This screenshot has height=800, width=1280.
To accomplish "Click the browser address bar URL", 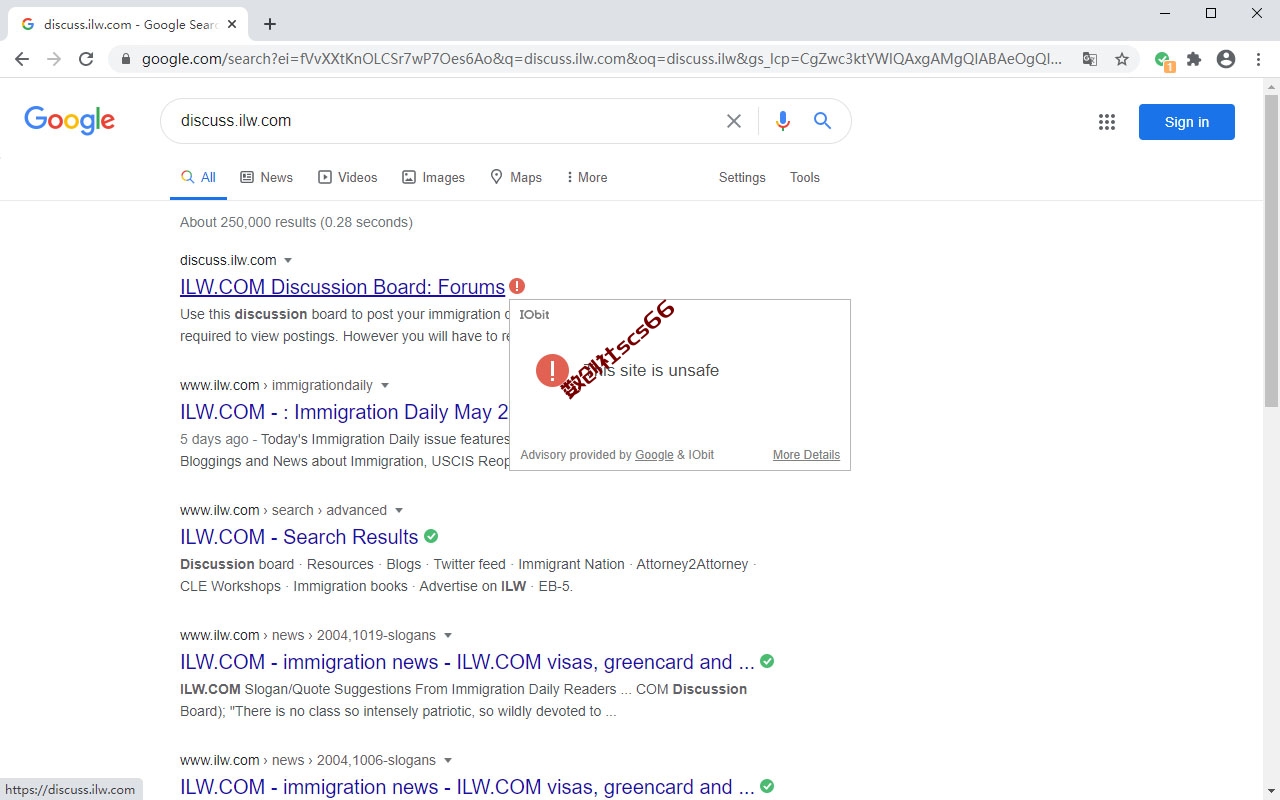I will click(x=602, y=59).
